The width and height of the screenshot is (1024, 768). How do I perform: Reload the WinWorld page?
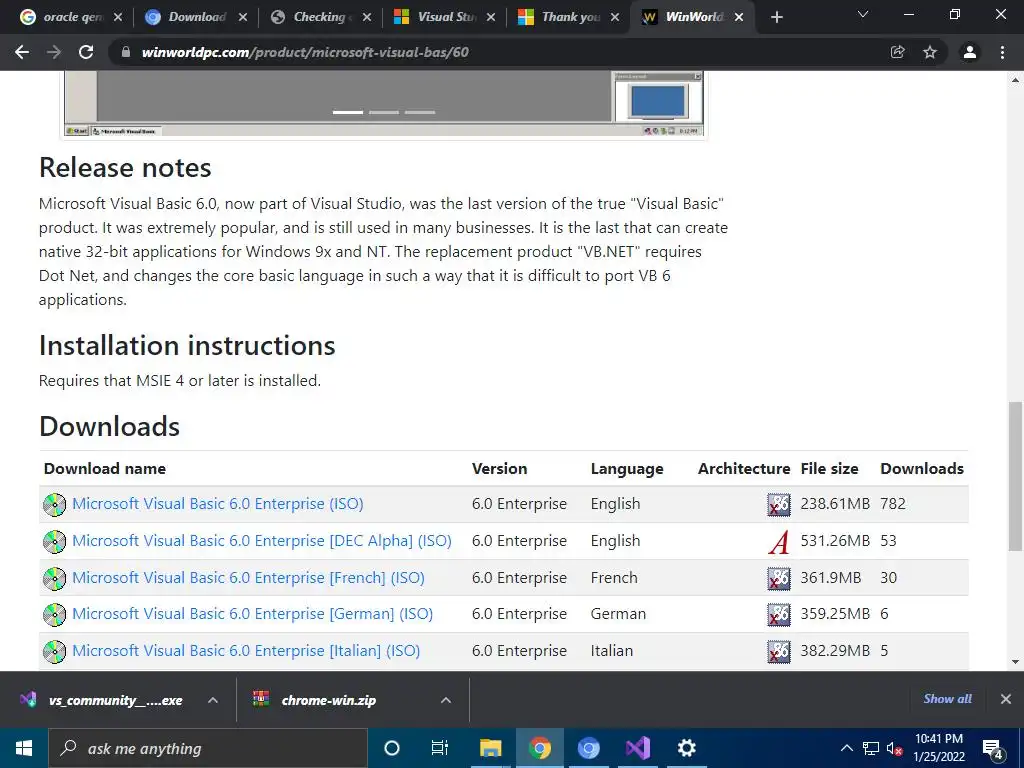coord(86,52)
